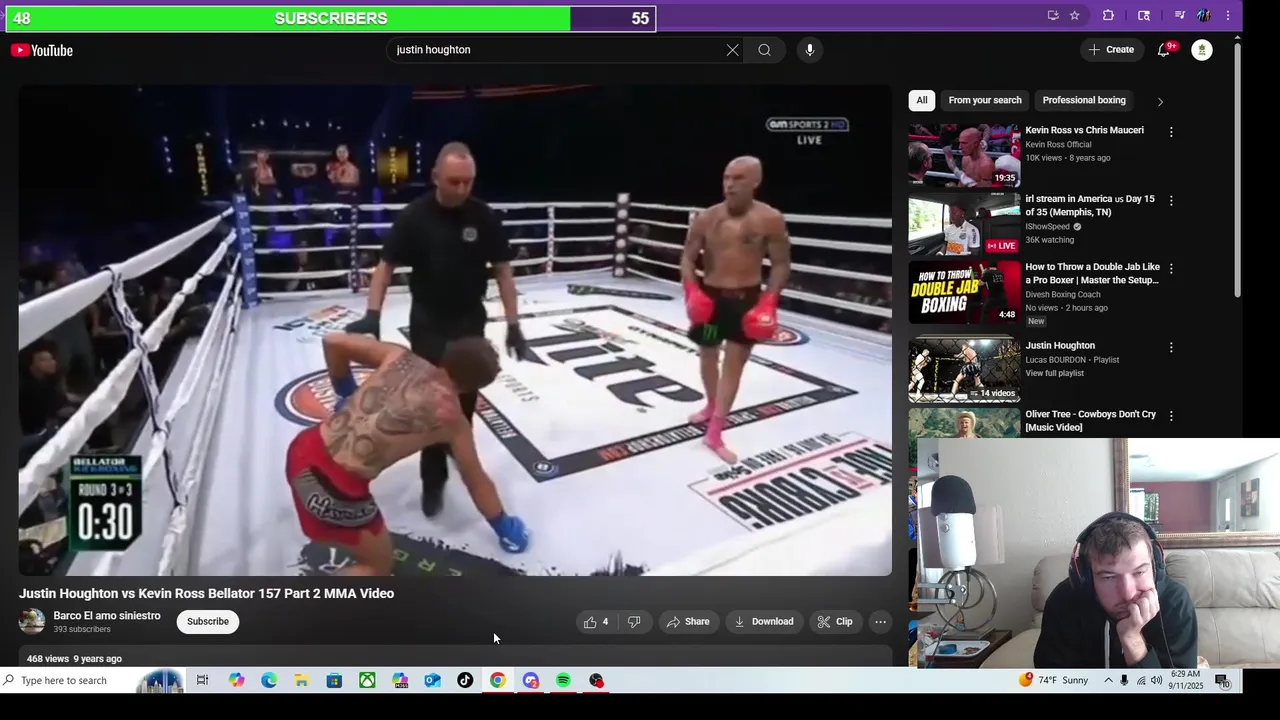The width and height of the screenshot is (1280, 720).
Task: Switch to Chrome on taskbar
Action: pos(498,681)
